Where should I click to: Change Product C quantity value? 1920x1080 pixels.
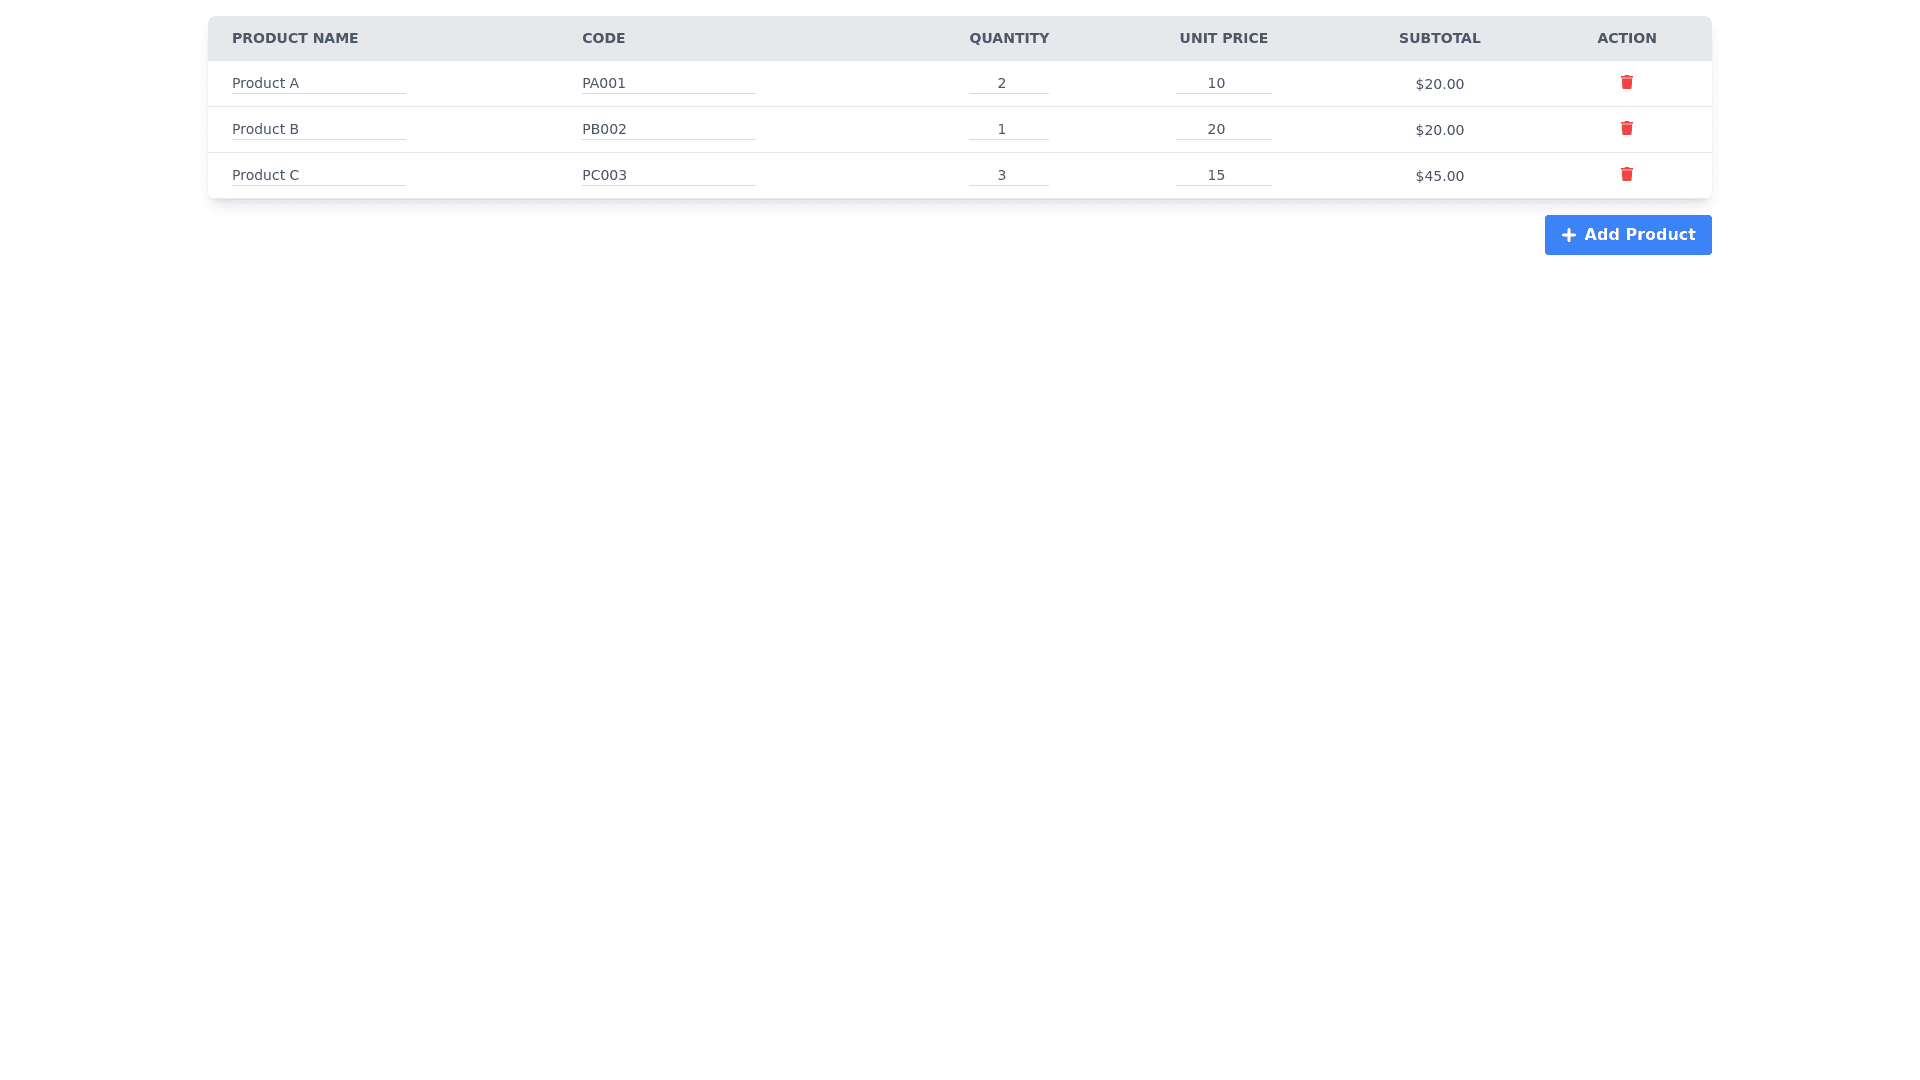click(x=1008, y=175)
